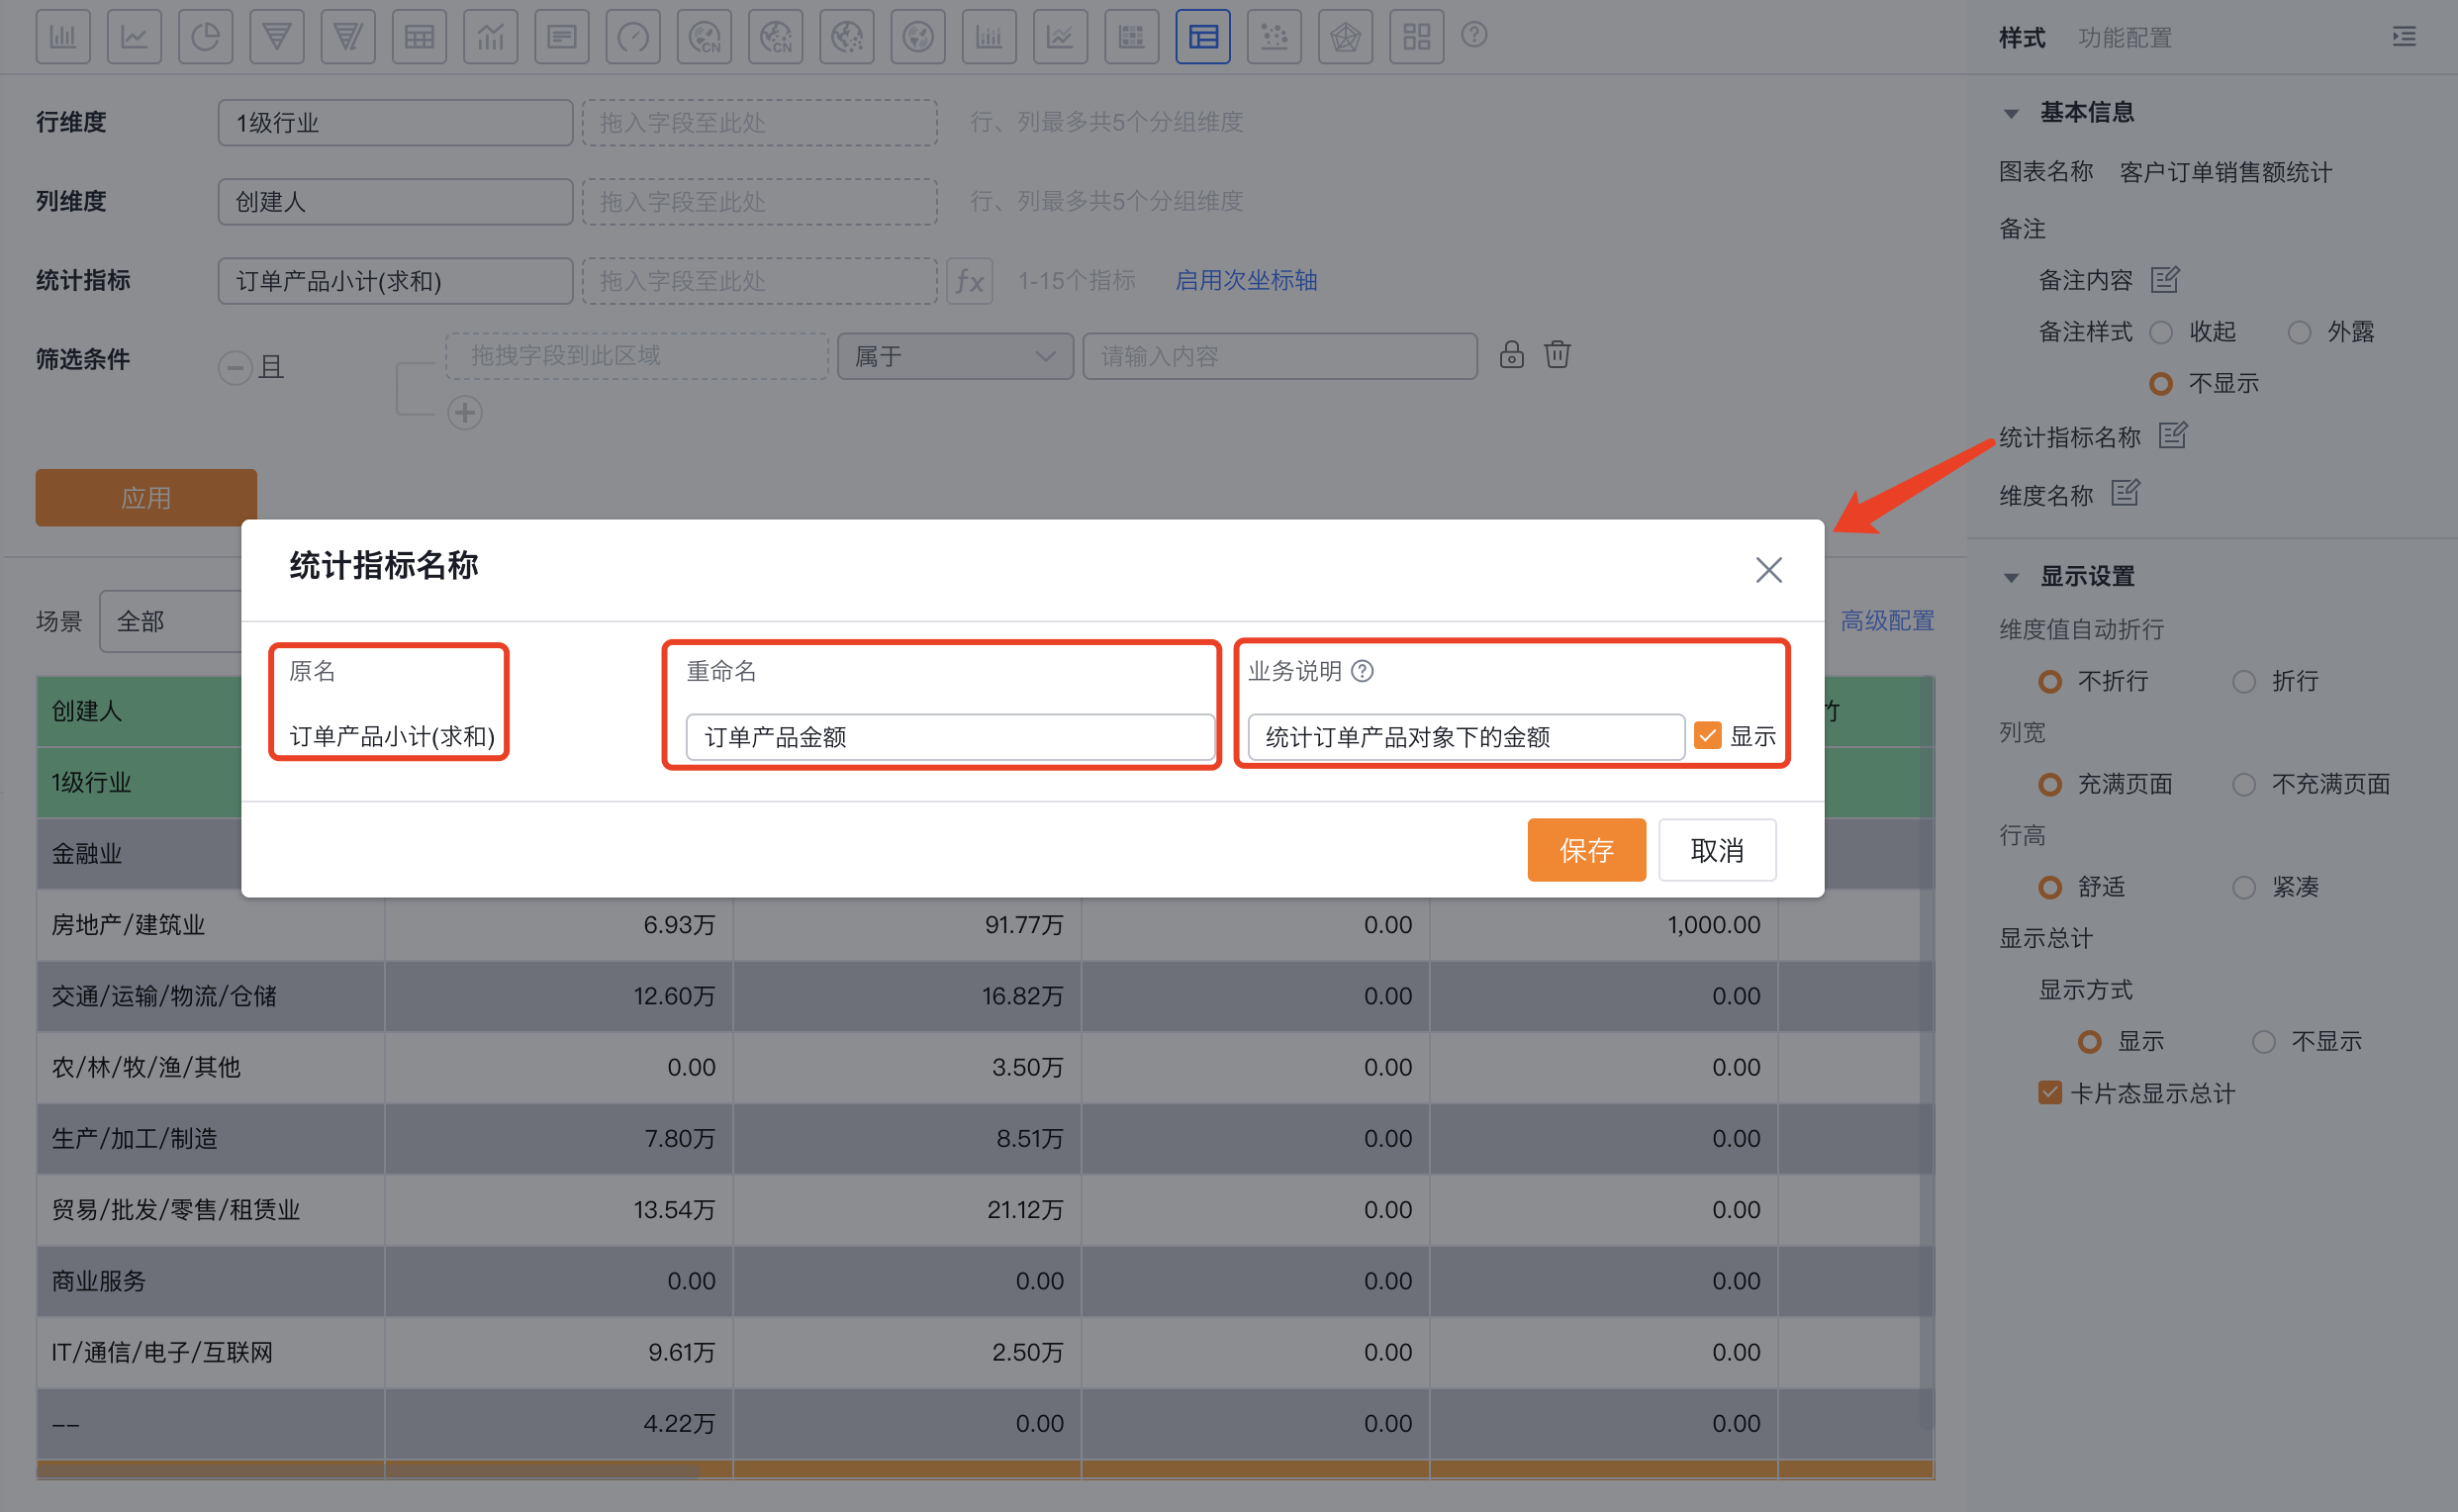Open the 属于 condition dropdown
The height and width of the screenshot is (1512, 2458).
(x=954, y=356)
